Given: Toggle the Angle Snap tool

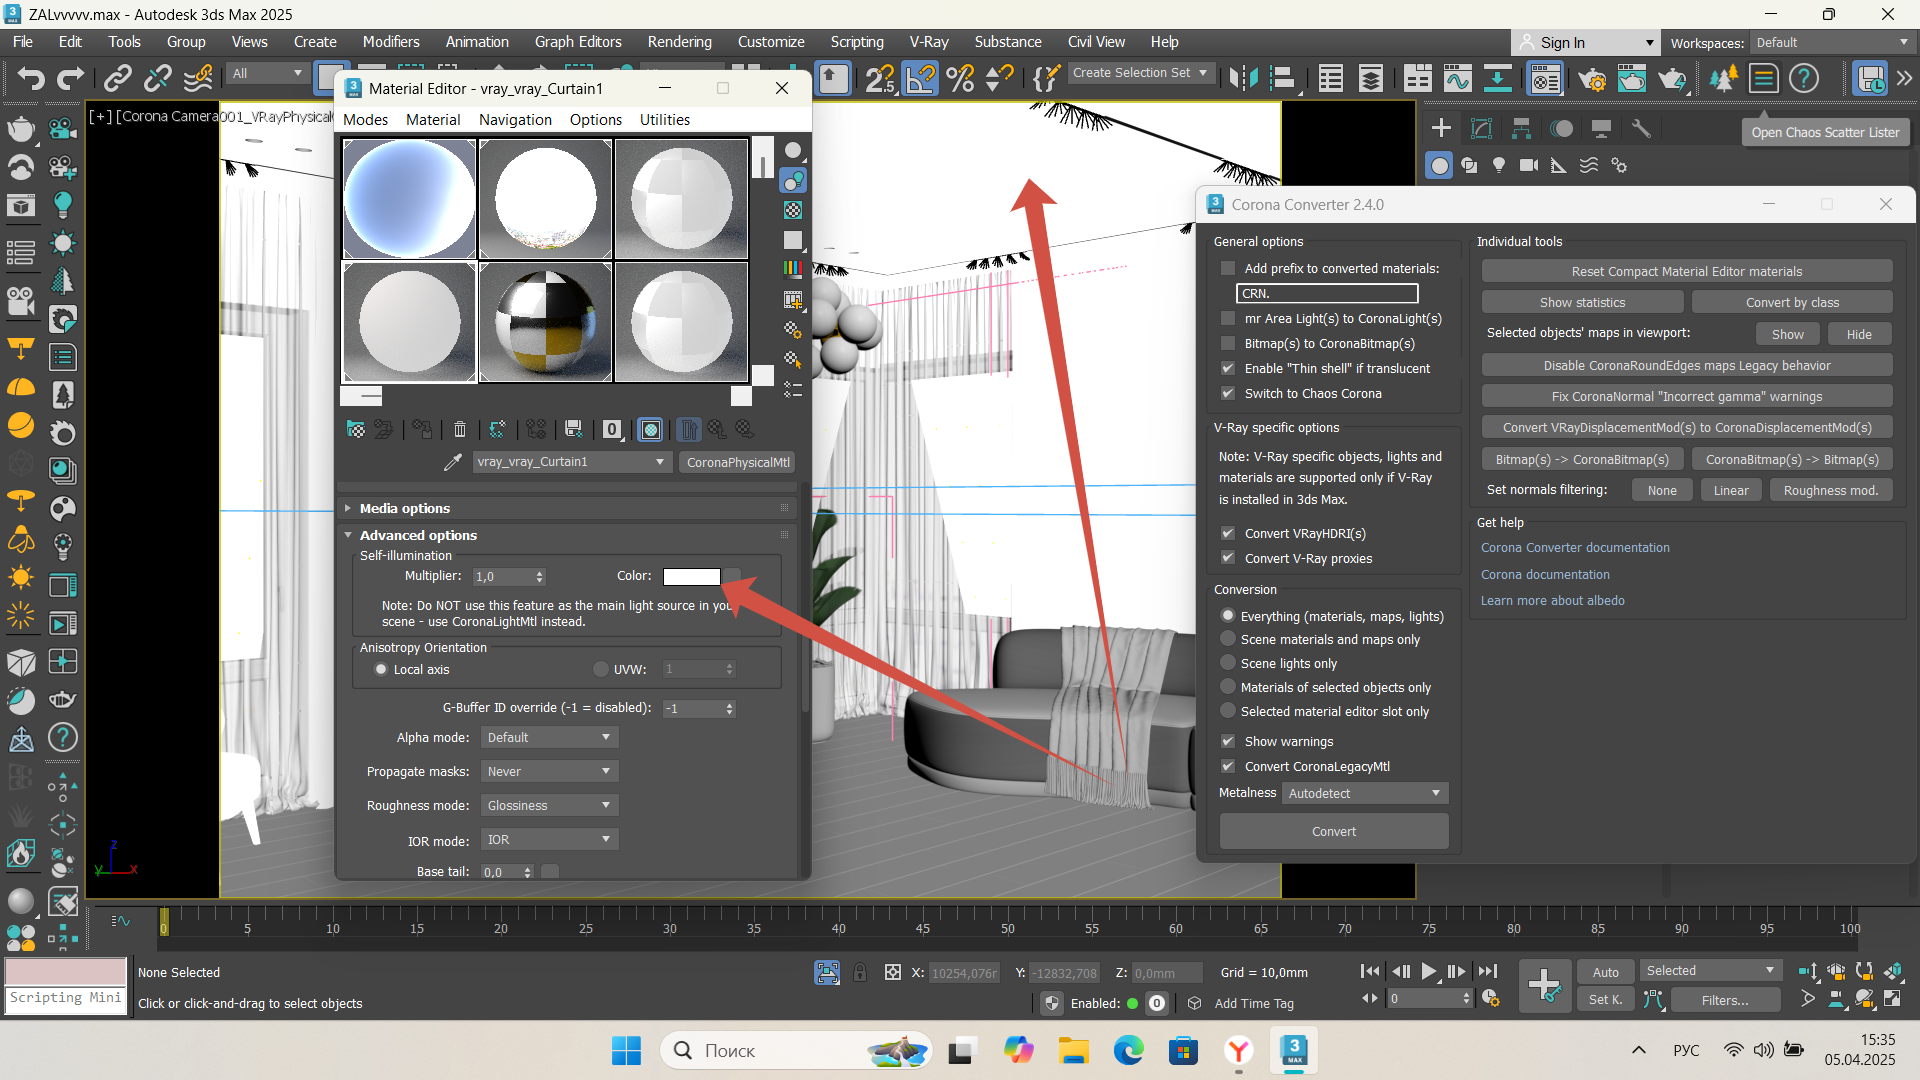Looking at the screenshot, I should click(x=921, y=78).
